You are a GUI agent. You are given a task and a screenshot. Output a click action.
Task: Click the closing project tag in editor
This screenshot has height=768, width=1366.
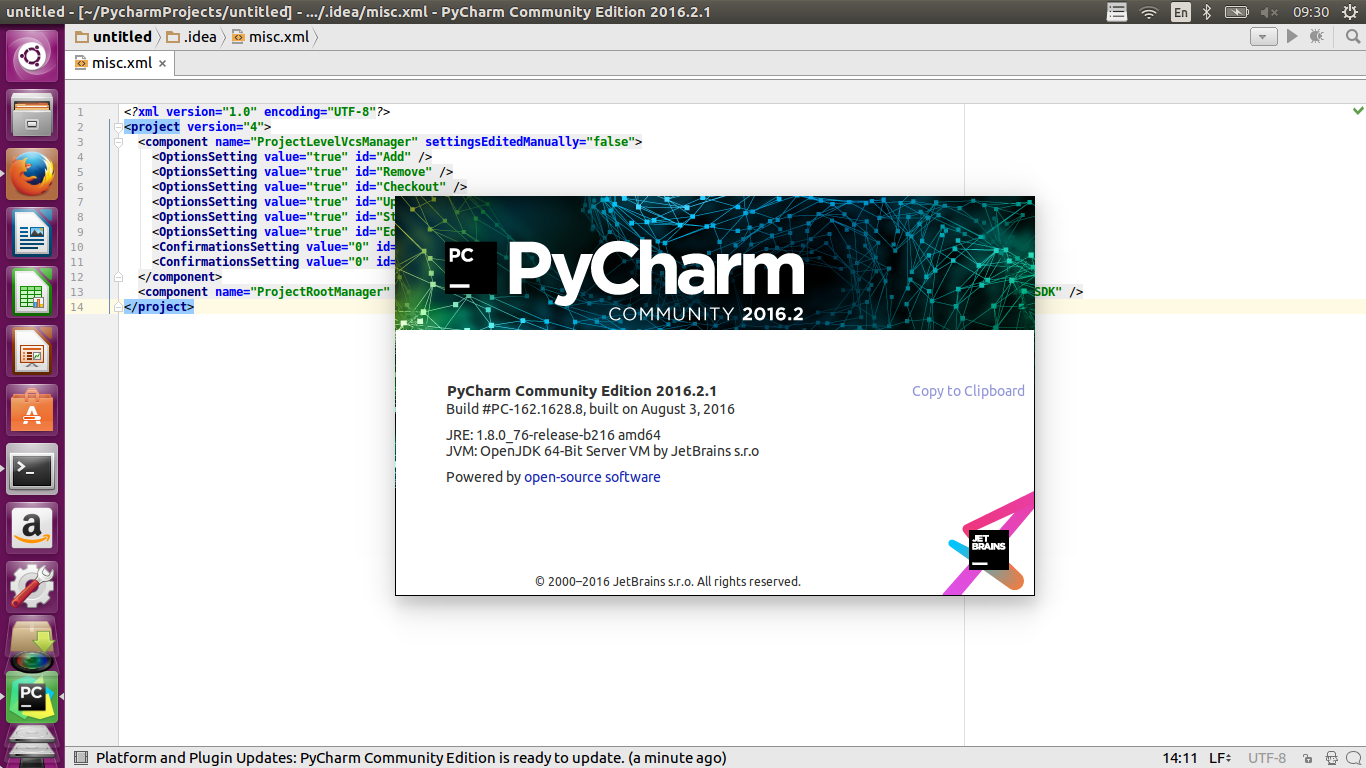click(159, 307)
